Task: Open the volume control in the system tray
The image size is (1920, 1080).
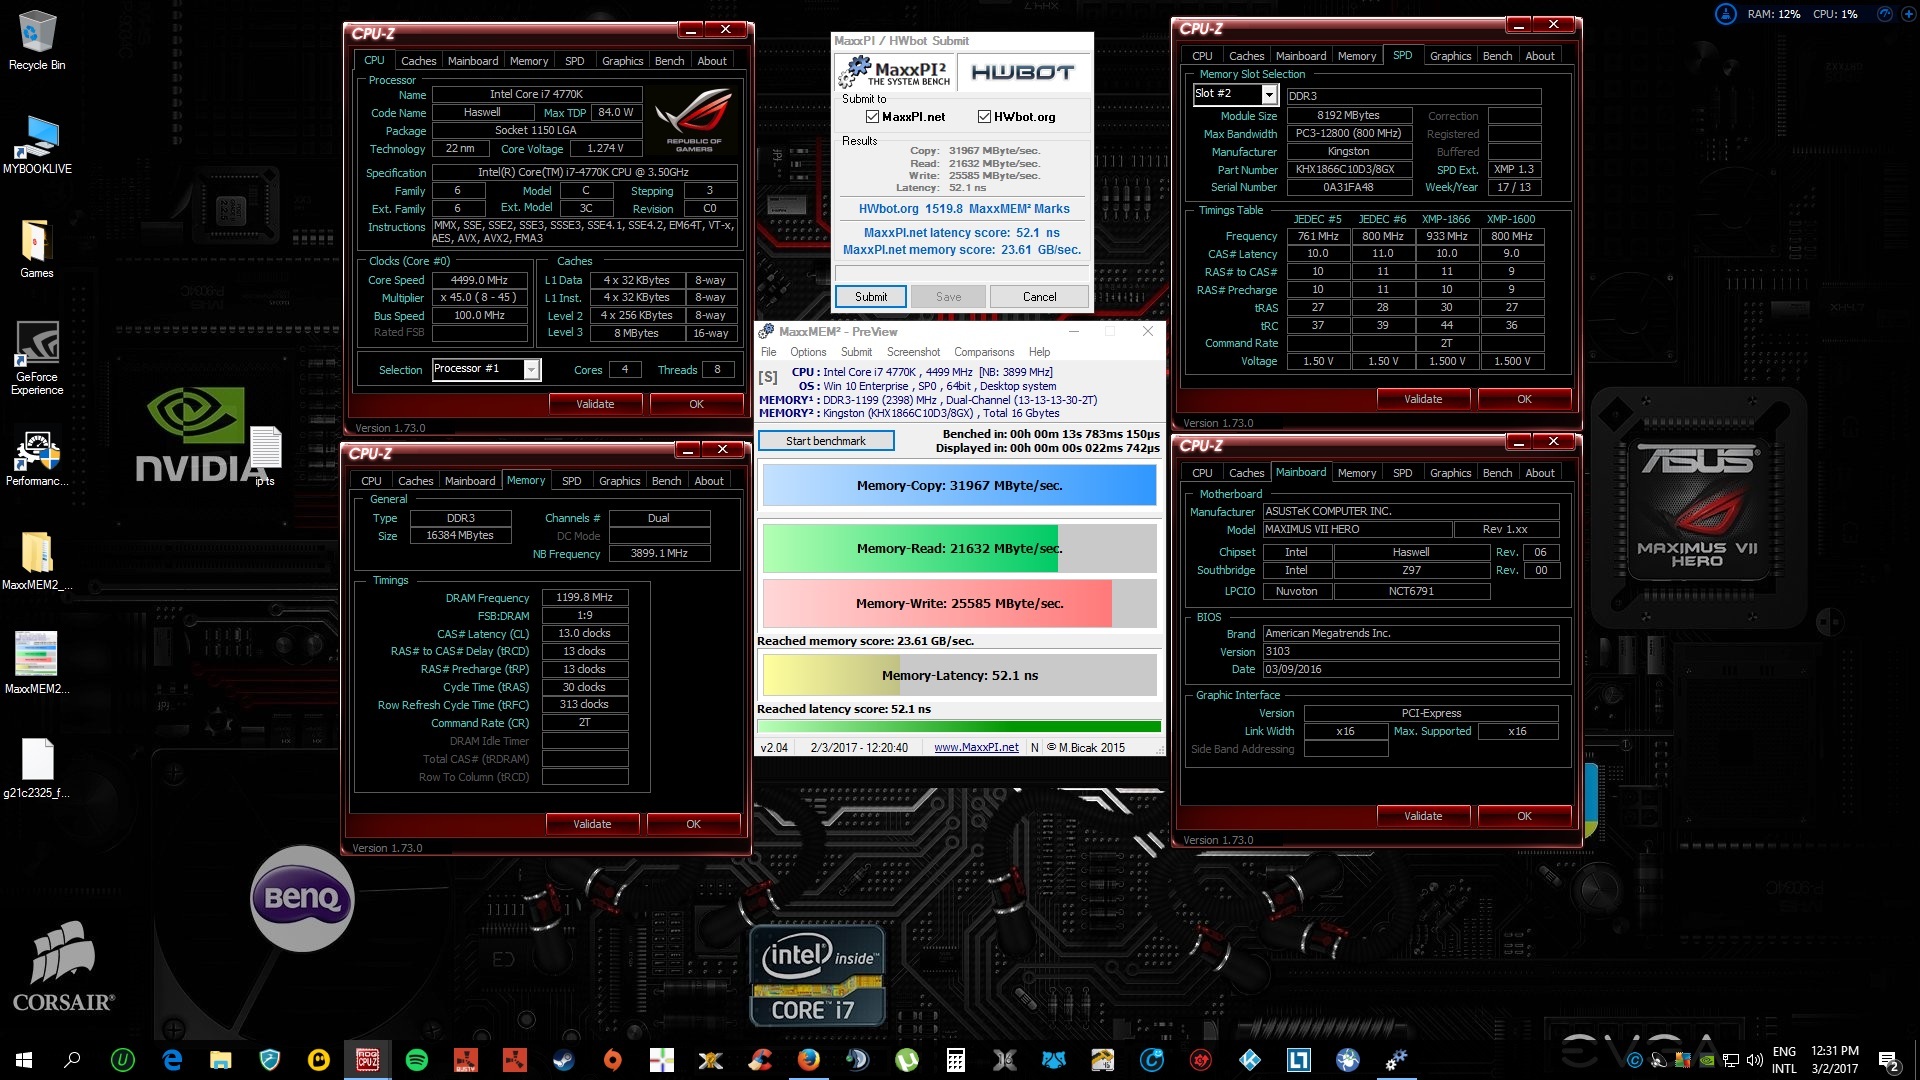Action: click(1754, 1060)
